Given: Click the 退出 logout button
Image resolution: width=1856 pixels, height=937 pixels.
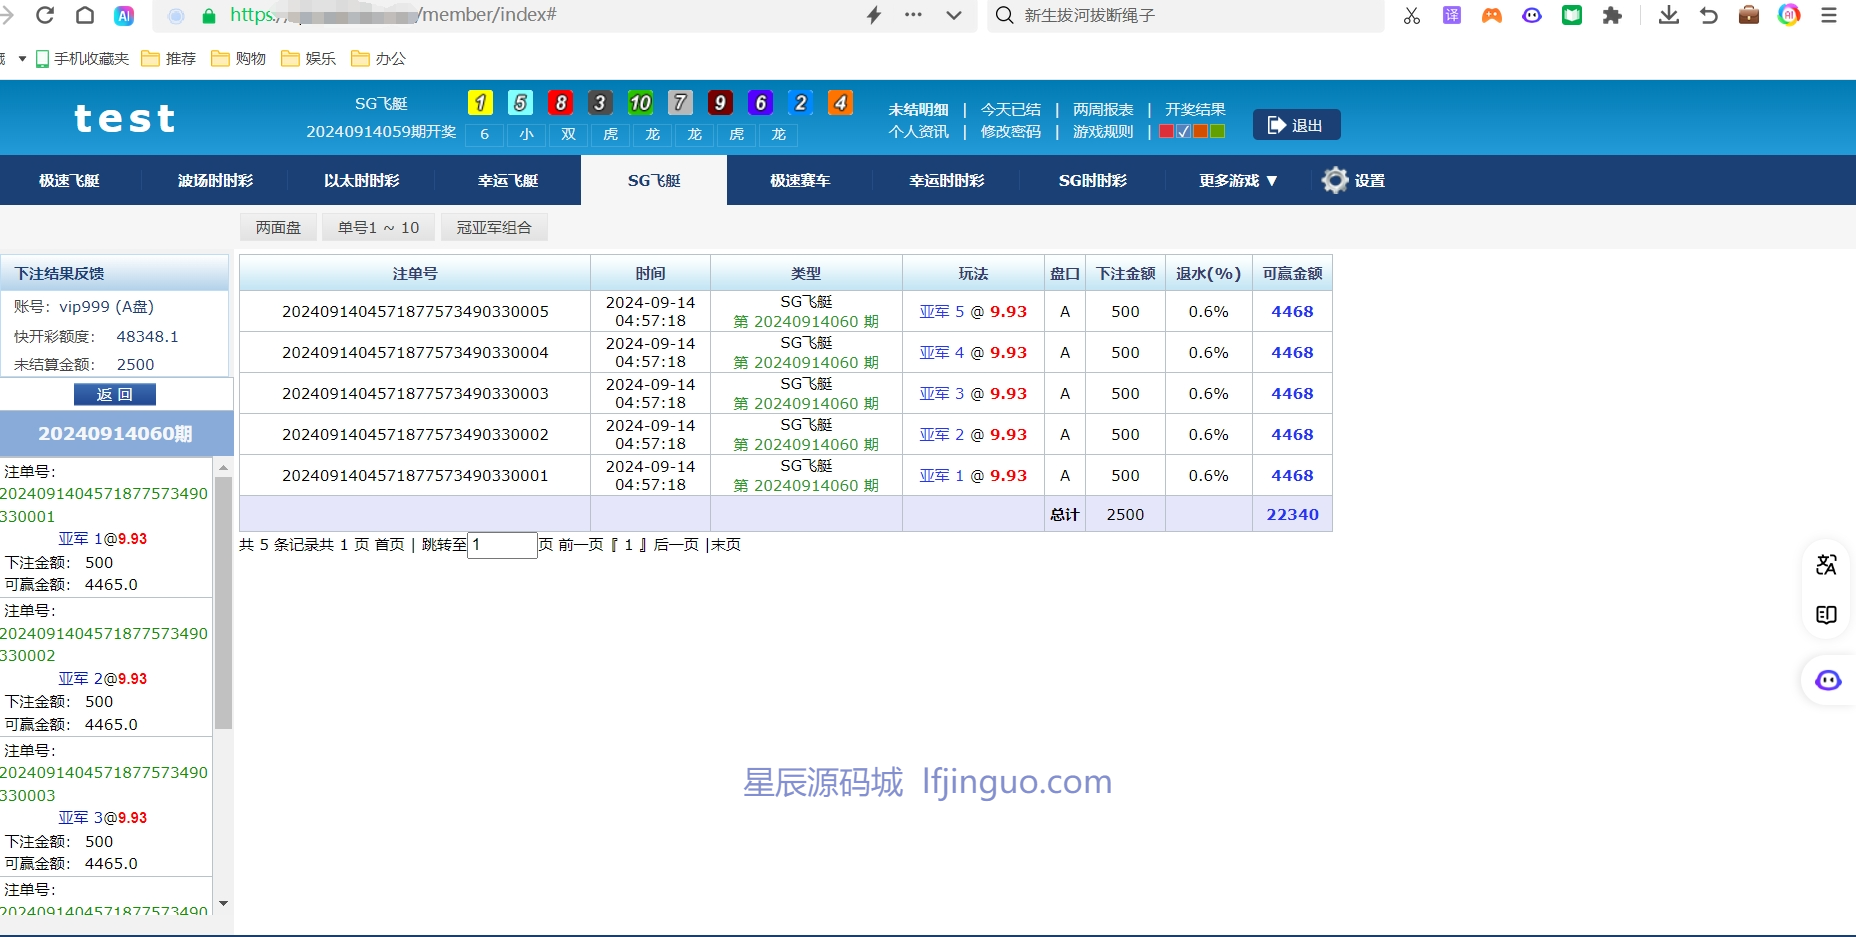Looking at the screenshot, I should (1296, 125).
